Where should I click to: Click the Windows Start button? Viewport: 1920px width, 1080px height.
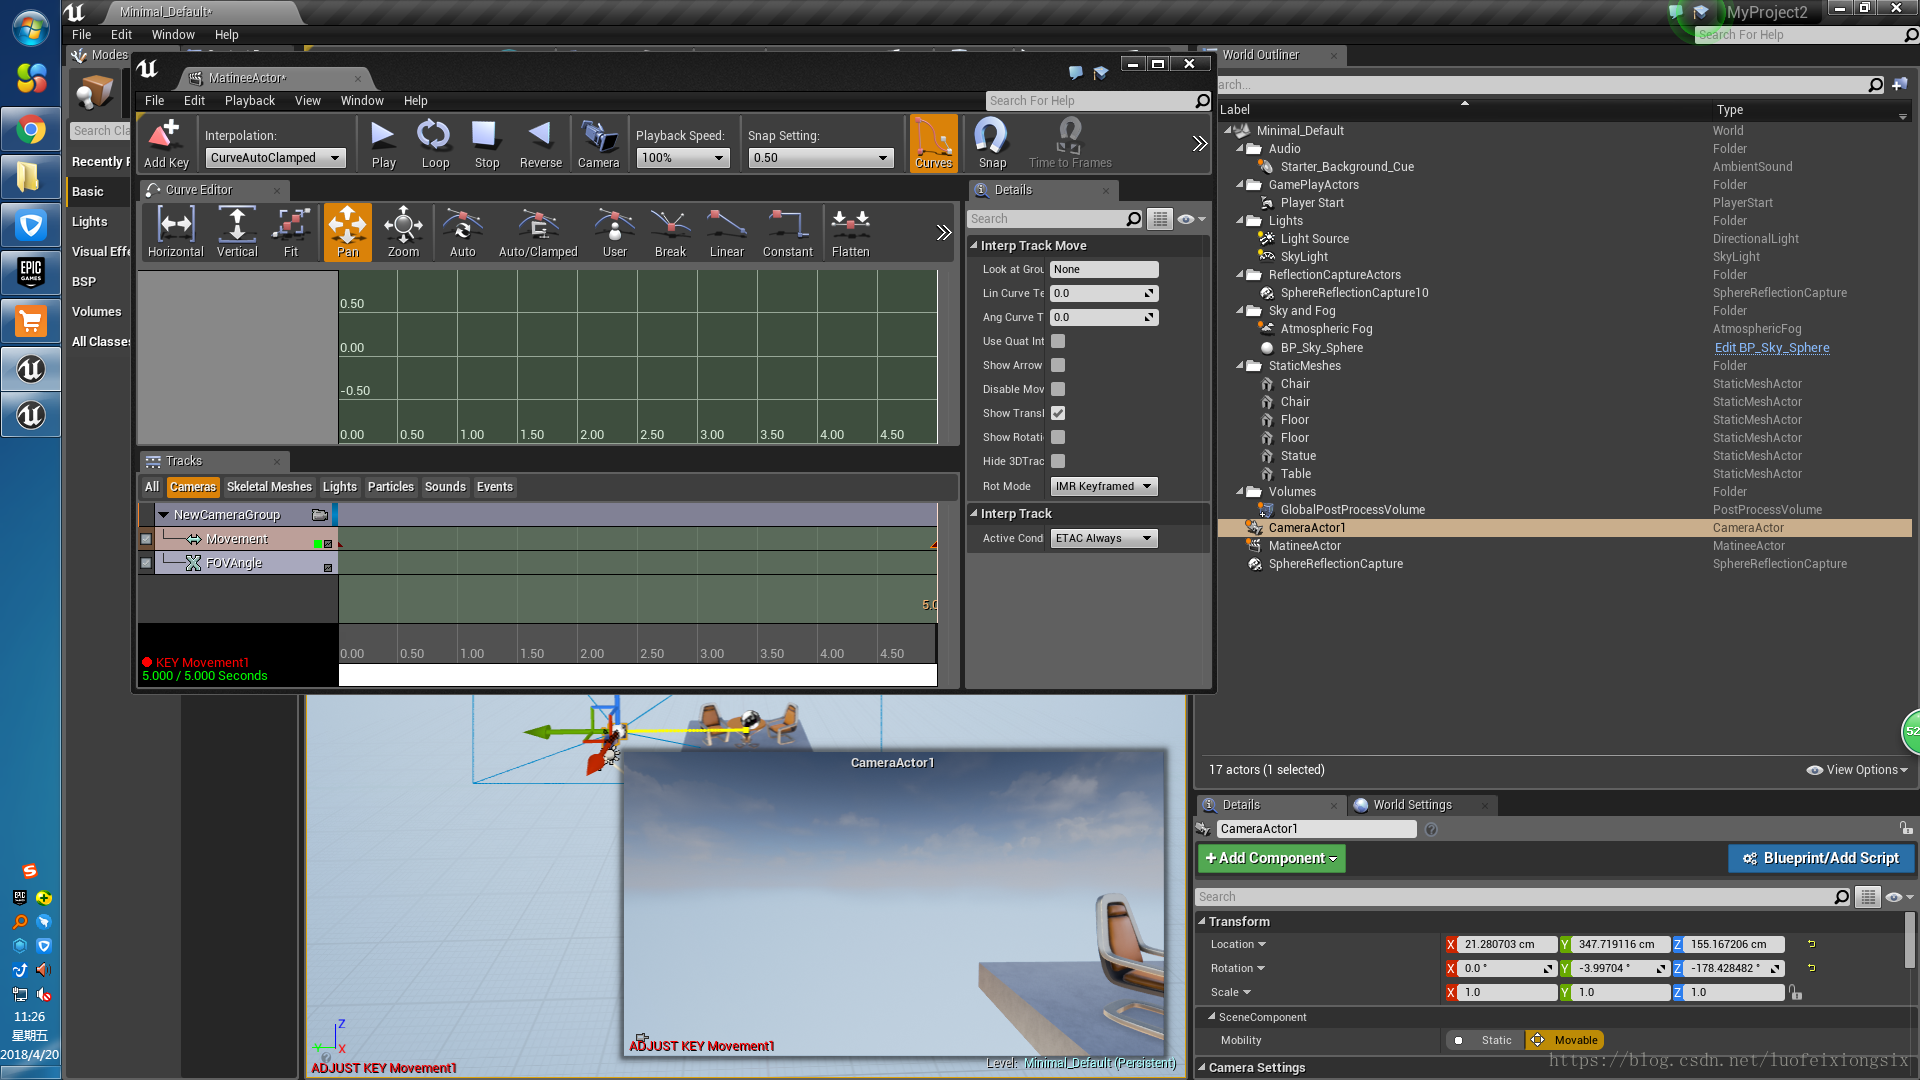31,27
